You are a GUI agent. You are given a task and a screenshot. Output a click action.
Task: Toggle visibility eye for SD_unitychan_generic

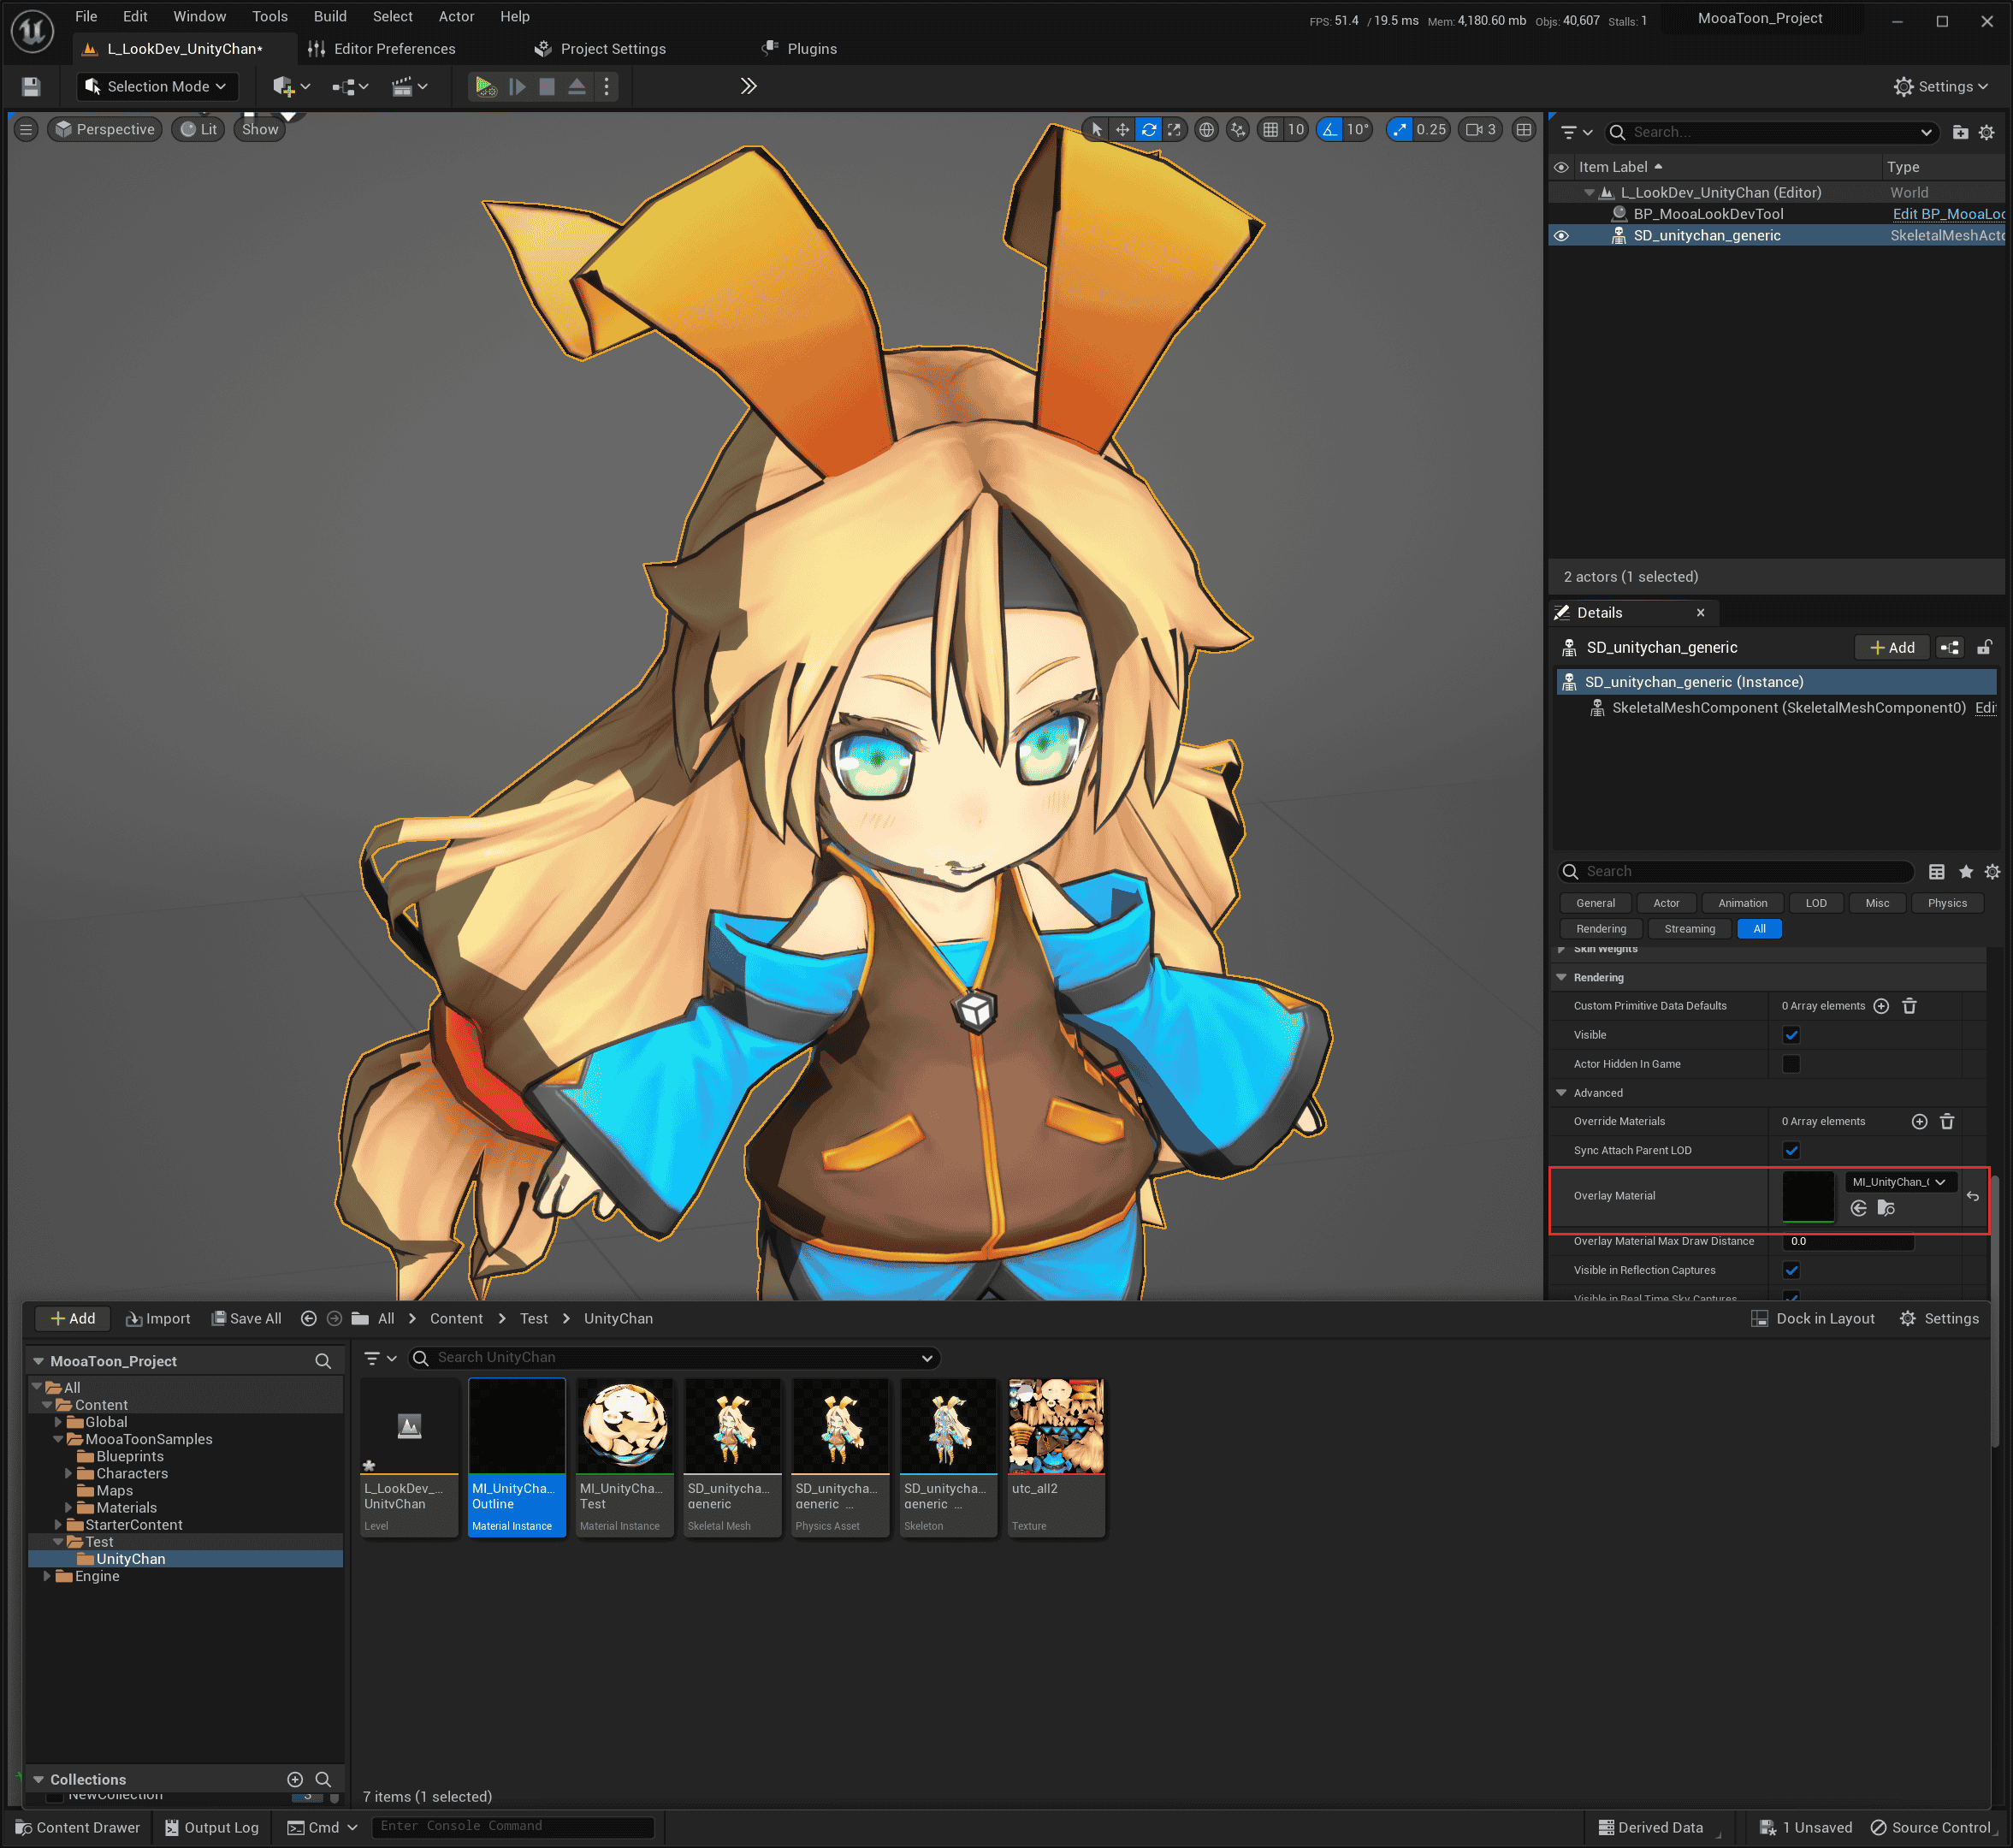click(x=1561, y=236)
